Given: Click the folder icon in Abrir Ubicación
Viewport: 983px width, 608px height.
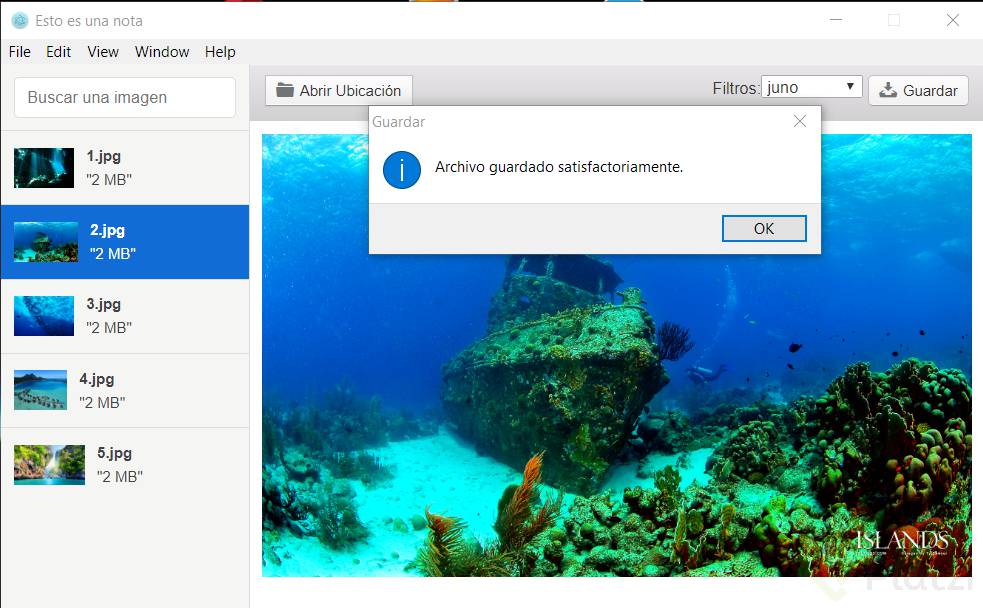Looking at the screenshot, I should tap(285, 90).
